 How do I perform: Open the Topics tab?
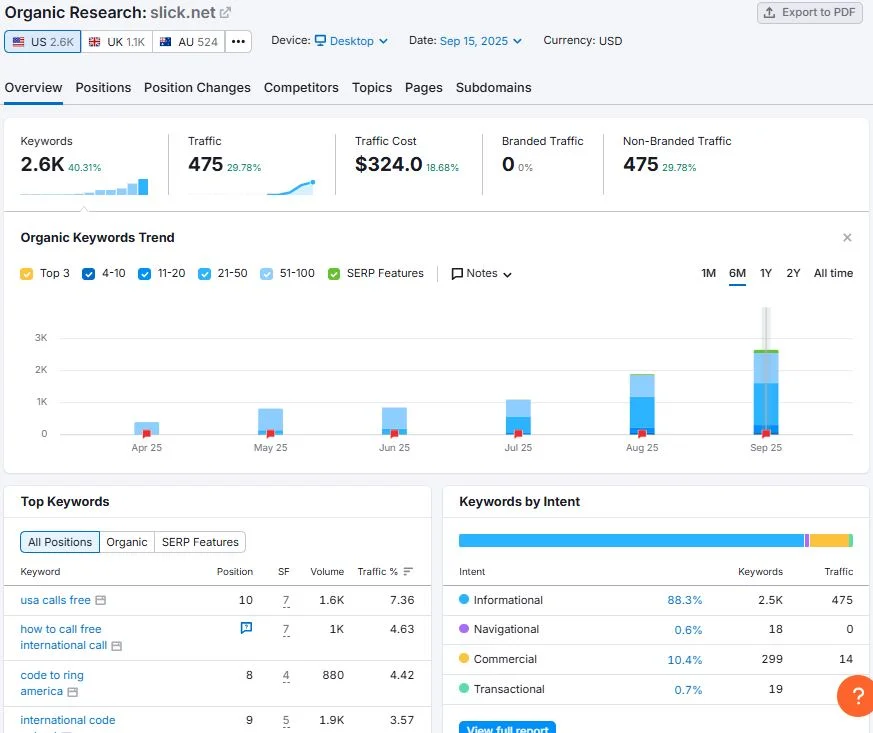(372, 87)
